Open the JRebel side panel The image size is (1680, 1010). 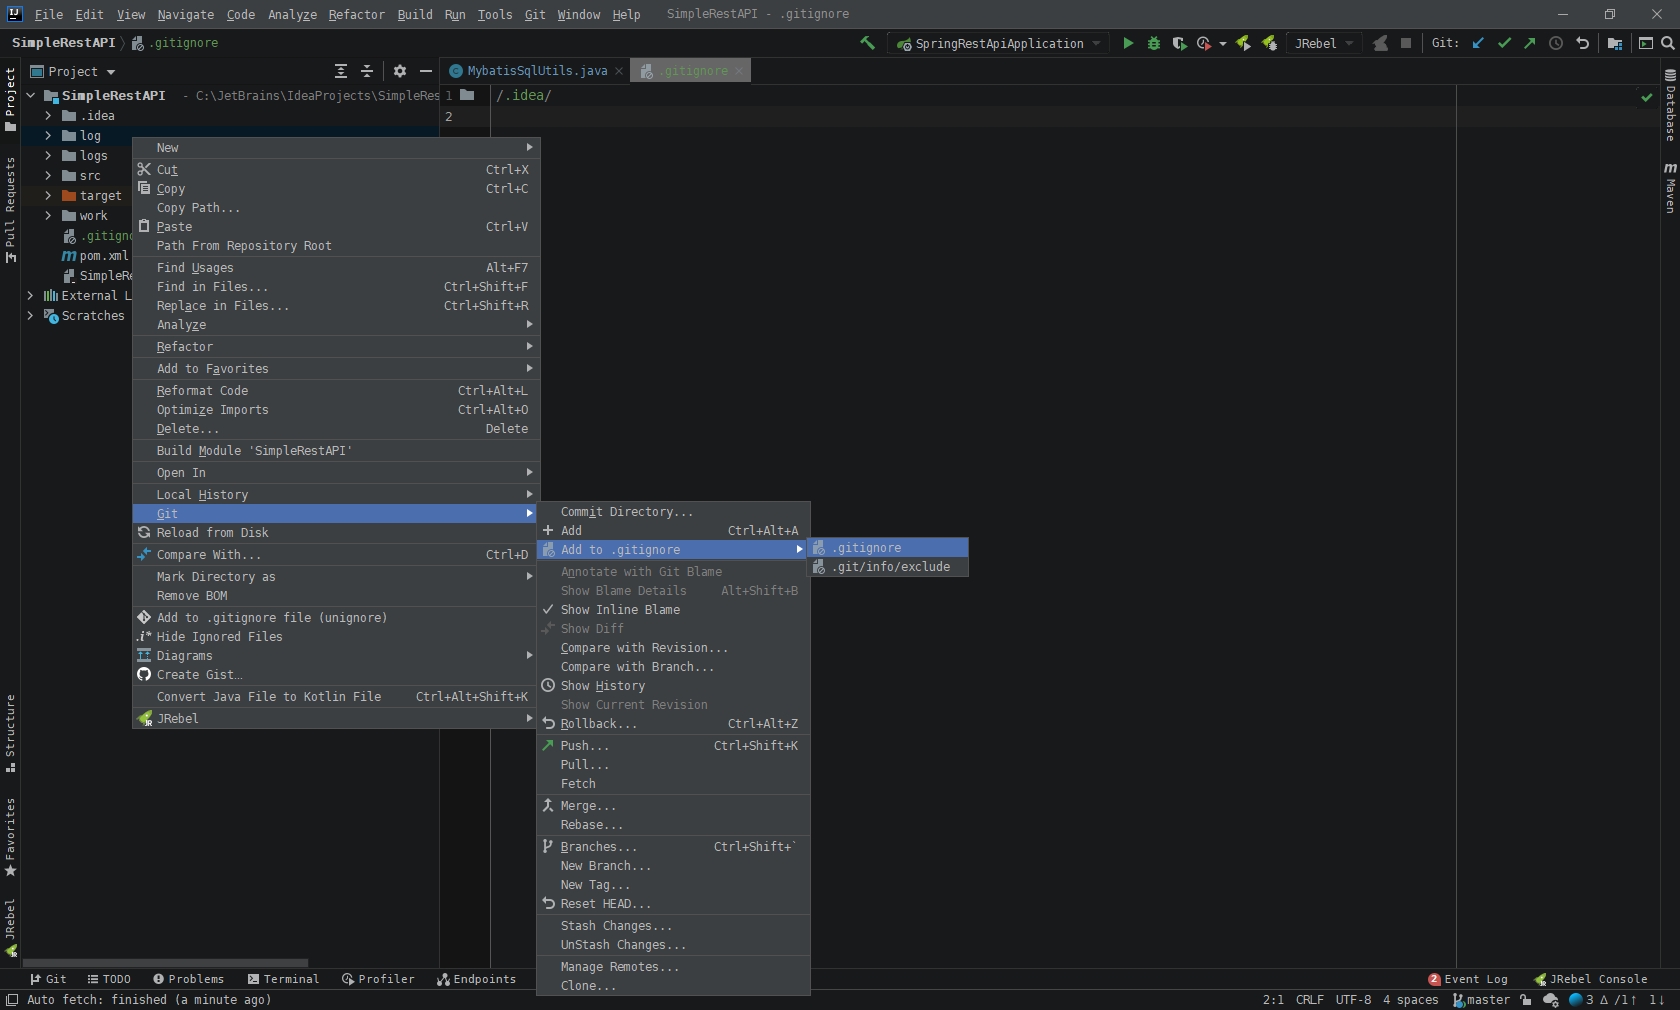(x=10, y=928)
